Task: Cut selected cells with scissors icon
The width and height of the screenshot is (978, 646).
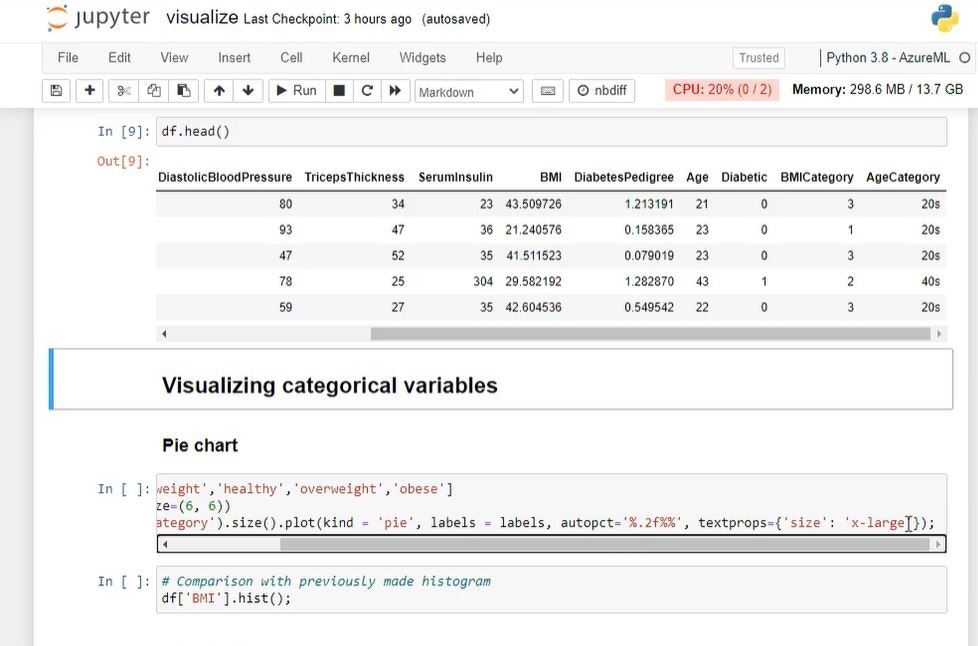Action: tap(124, 91)
